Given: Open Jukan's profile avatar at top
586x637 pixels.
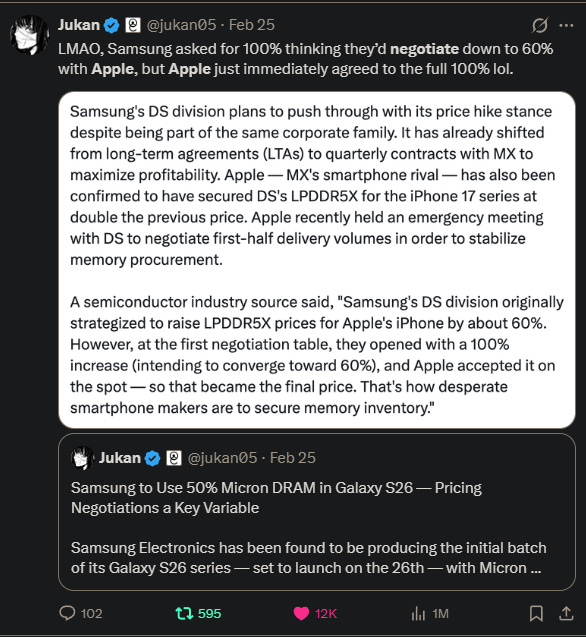Looking at the screenshot, I should click(29, 35).
